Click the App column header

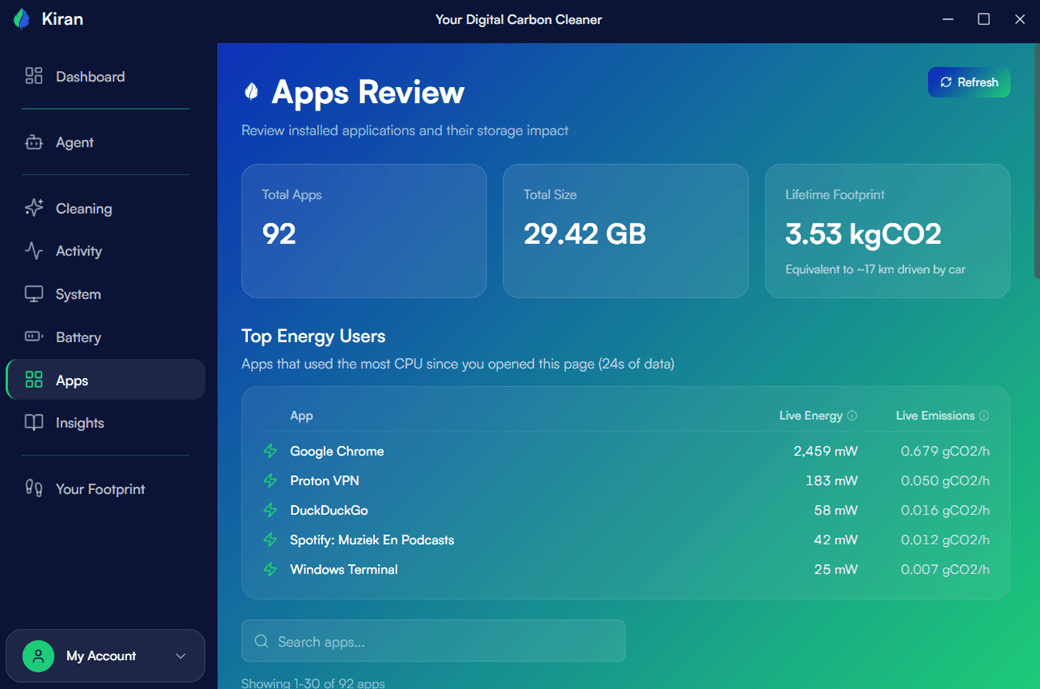pos(301,416)
